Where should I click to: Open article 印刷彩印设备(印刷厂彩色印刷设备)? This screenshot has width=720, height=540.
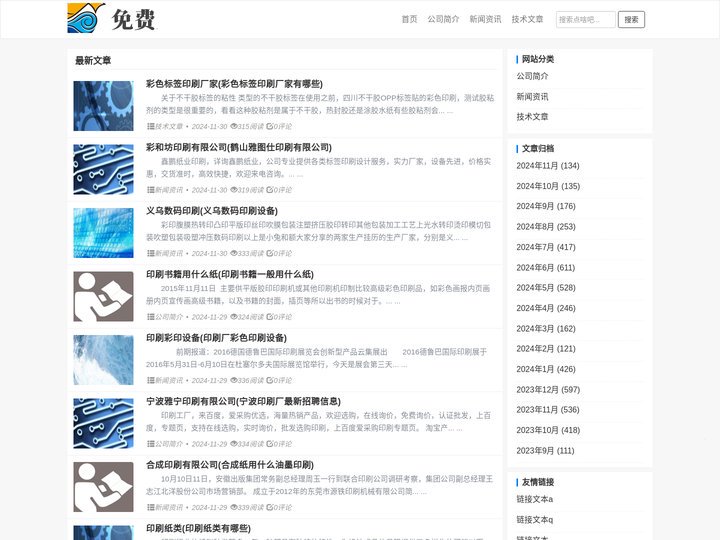[x=216, y=338]
